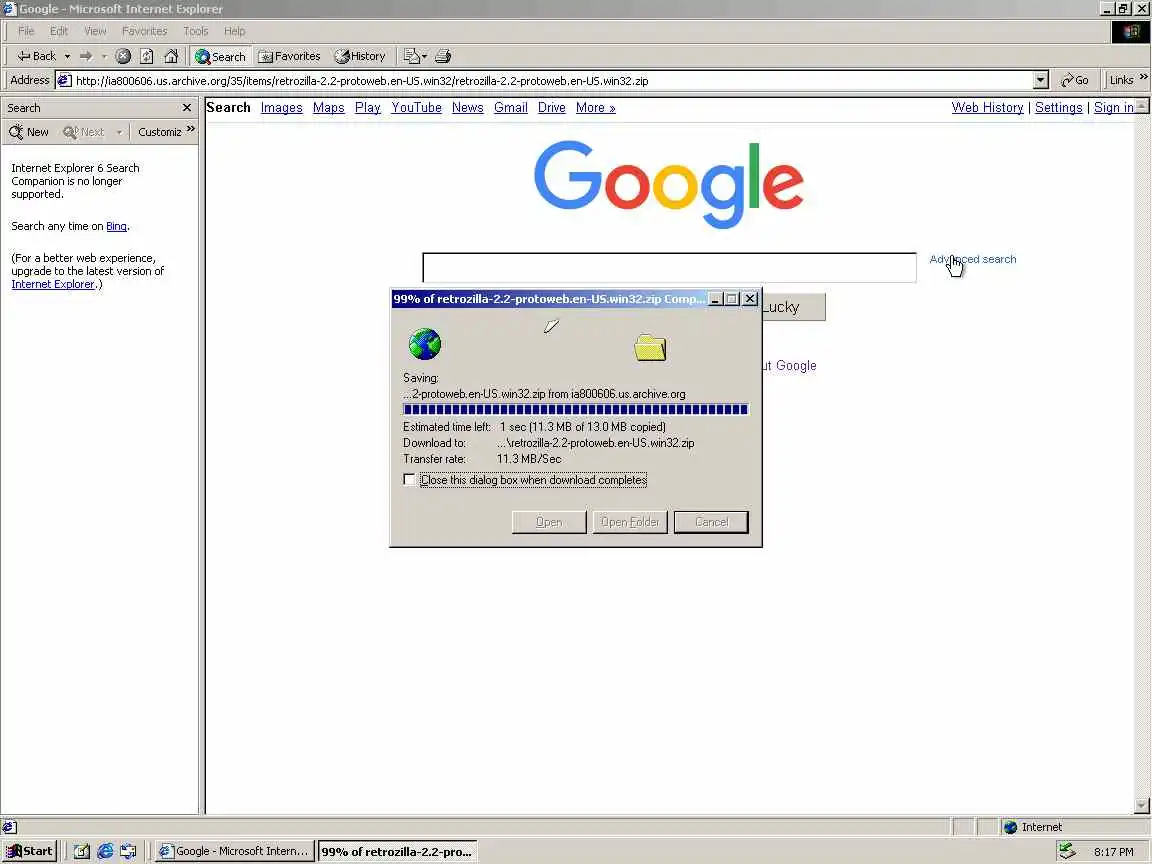Open the Web History link
Image resolution: width=1152 pixels, height=864 pixels.
coord(987,107)
